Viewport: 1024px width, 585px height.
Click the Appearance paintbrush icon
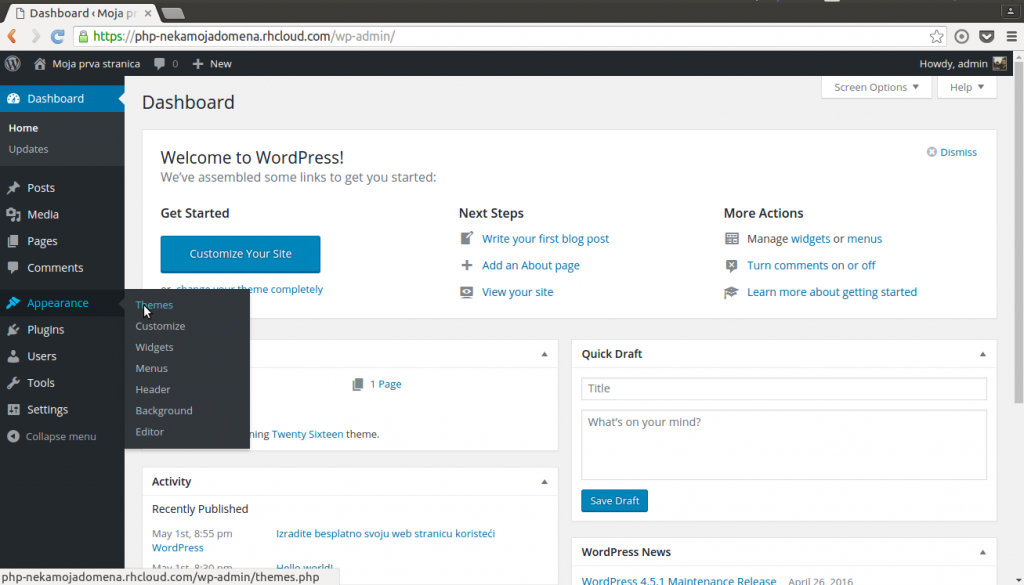pos(13,303)
